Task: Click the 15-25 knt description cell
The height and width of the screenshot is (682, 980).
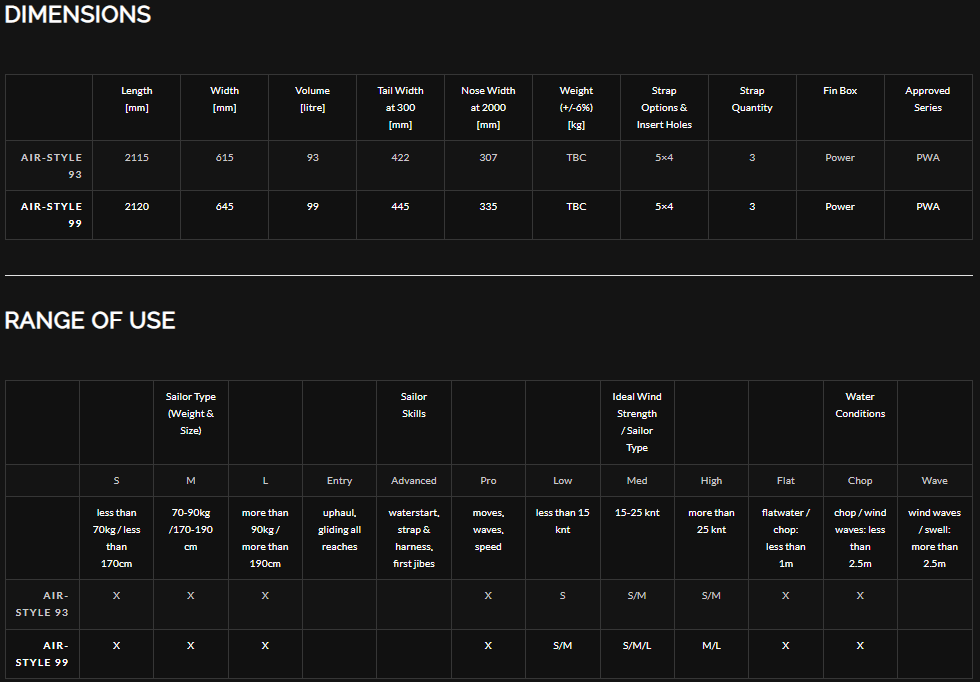Action: pos(637,513)
